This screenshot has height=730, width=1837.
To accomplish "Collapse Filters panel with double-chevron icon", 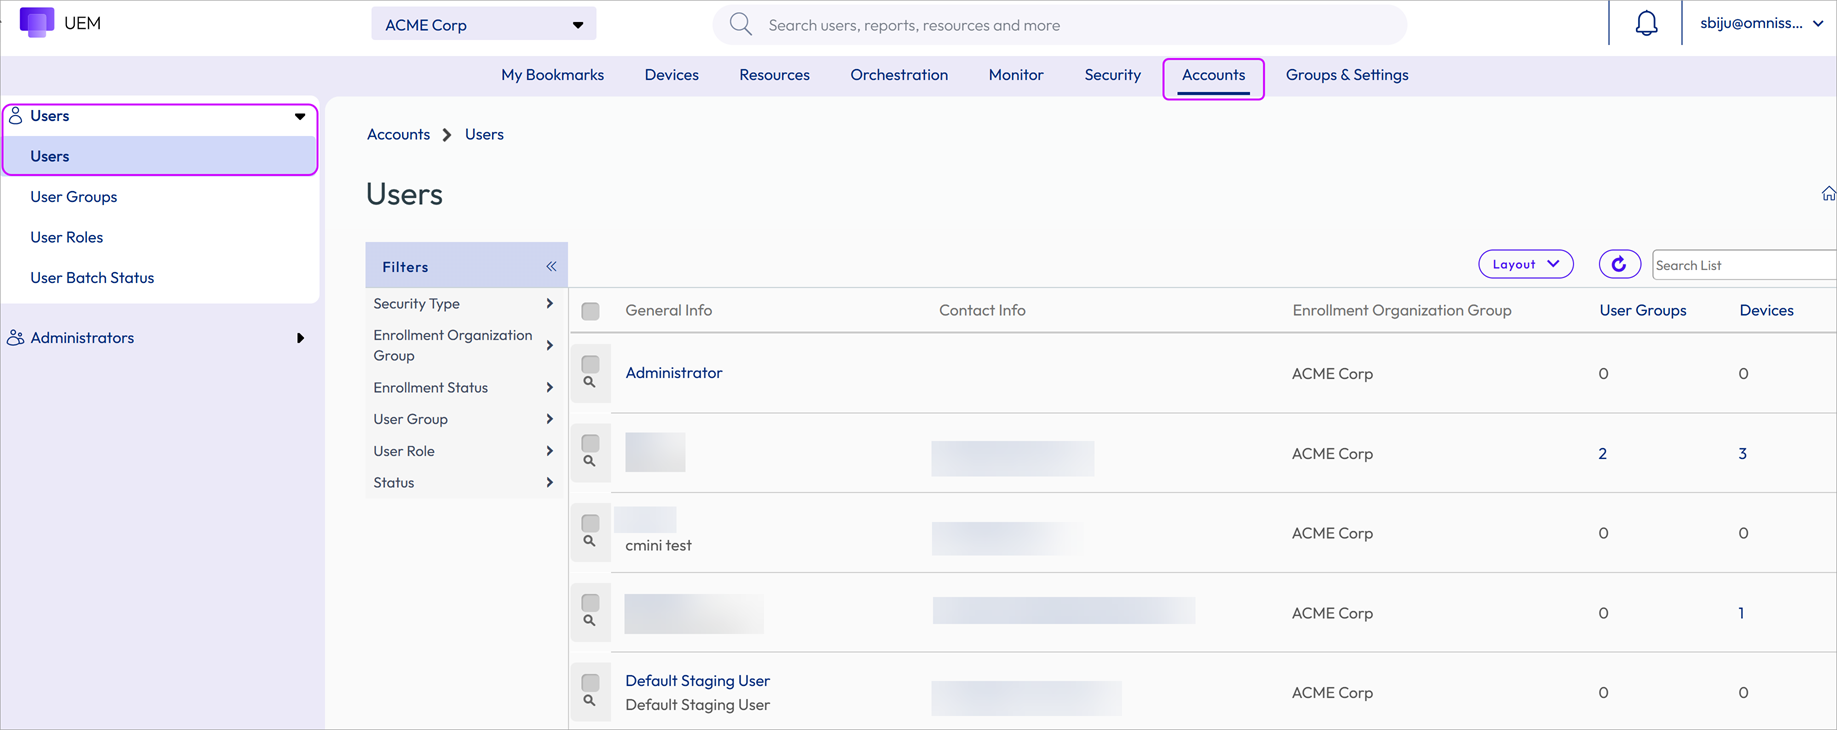I will point(551,266).
